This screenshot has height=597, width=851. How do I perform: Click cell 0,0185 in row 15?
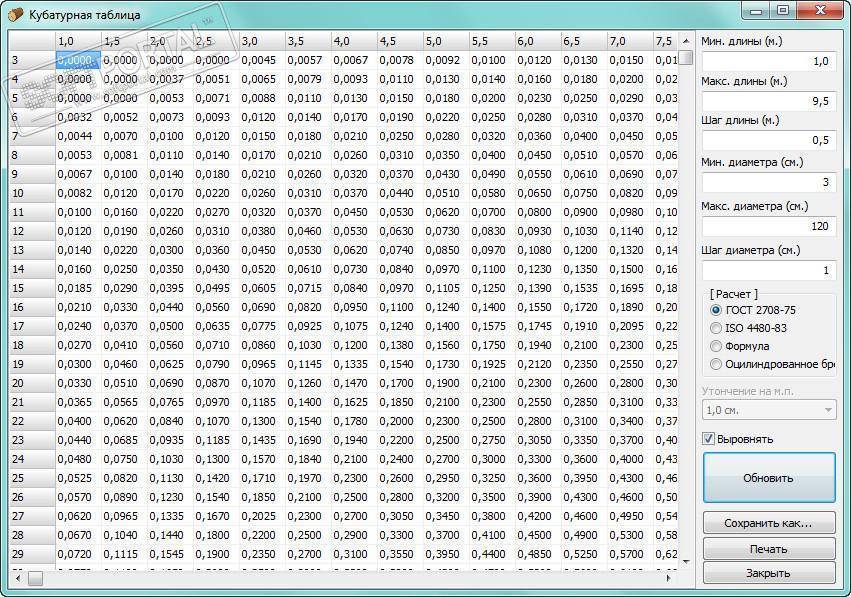(x=78, y=288)
